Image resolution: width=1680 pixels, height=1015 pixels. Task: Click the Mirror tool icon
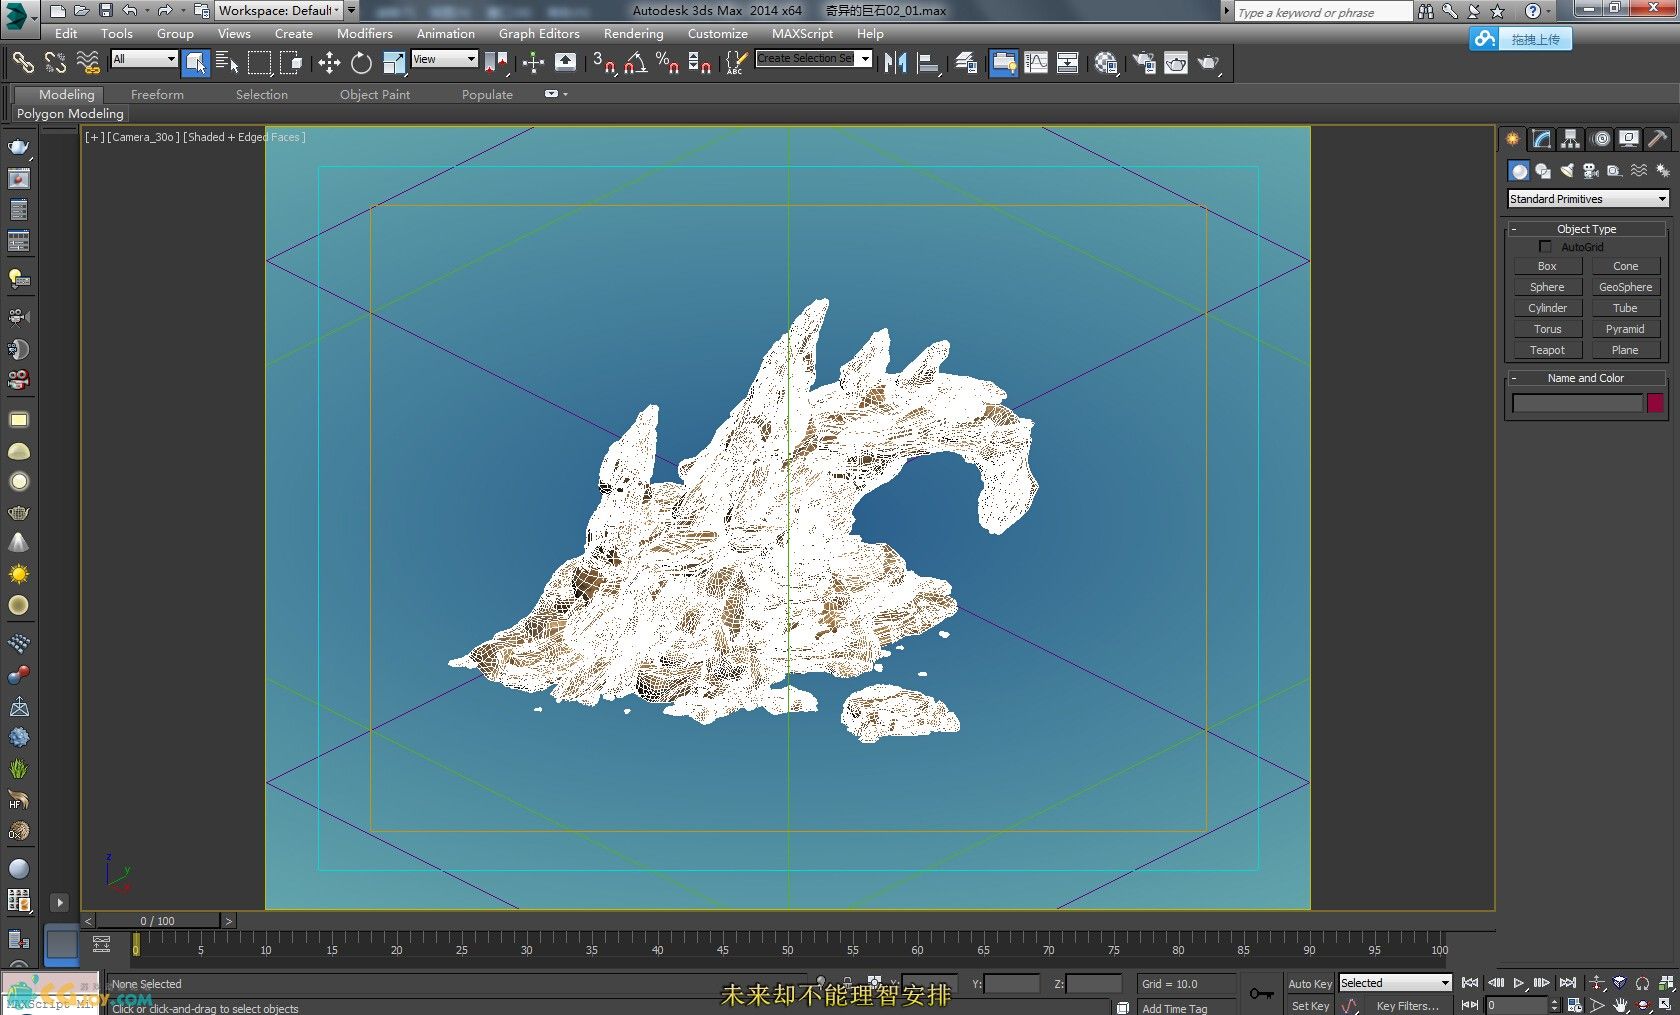896,63
